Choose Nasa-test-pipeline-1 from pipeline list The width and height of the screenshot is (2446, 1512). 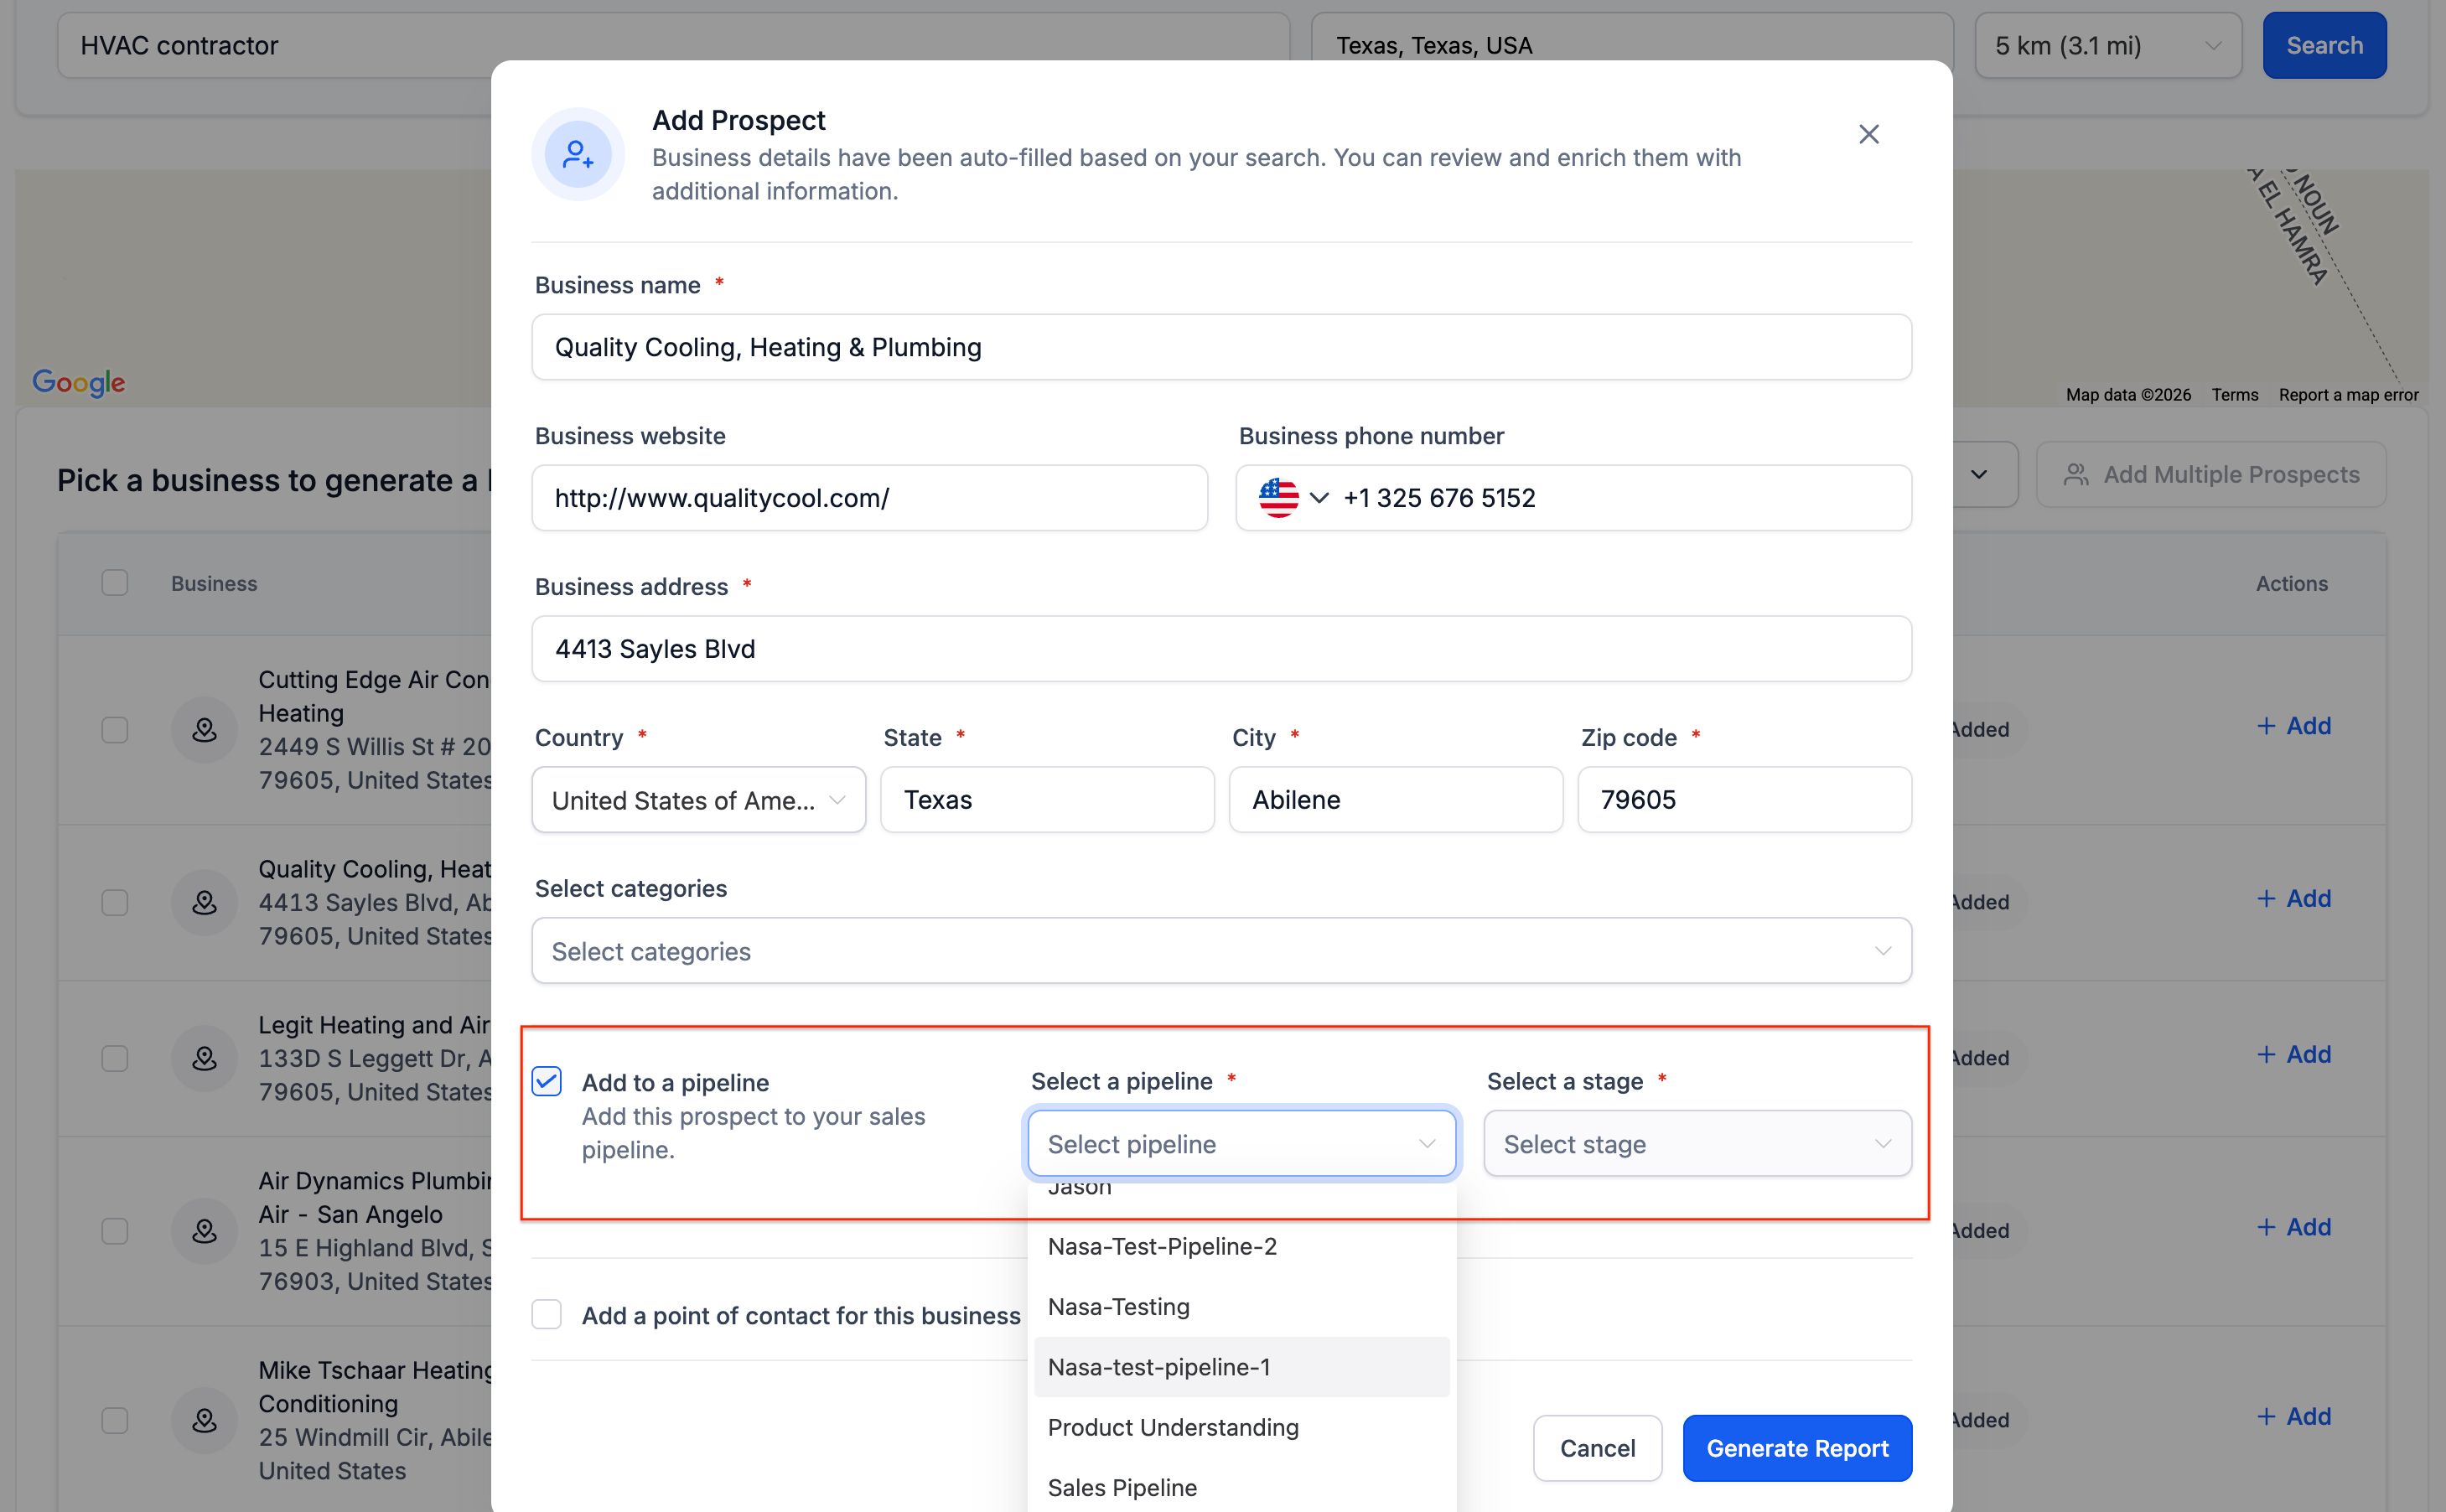click(x=1159, y=1367)
